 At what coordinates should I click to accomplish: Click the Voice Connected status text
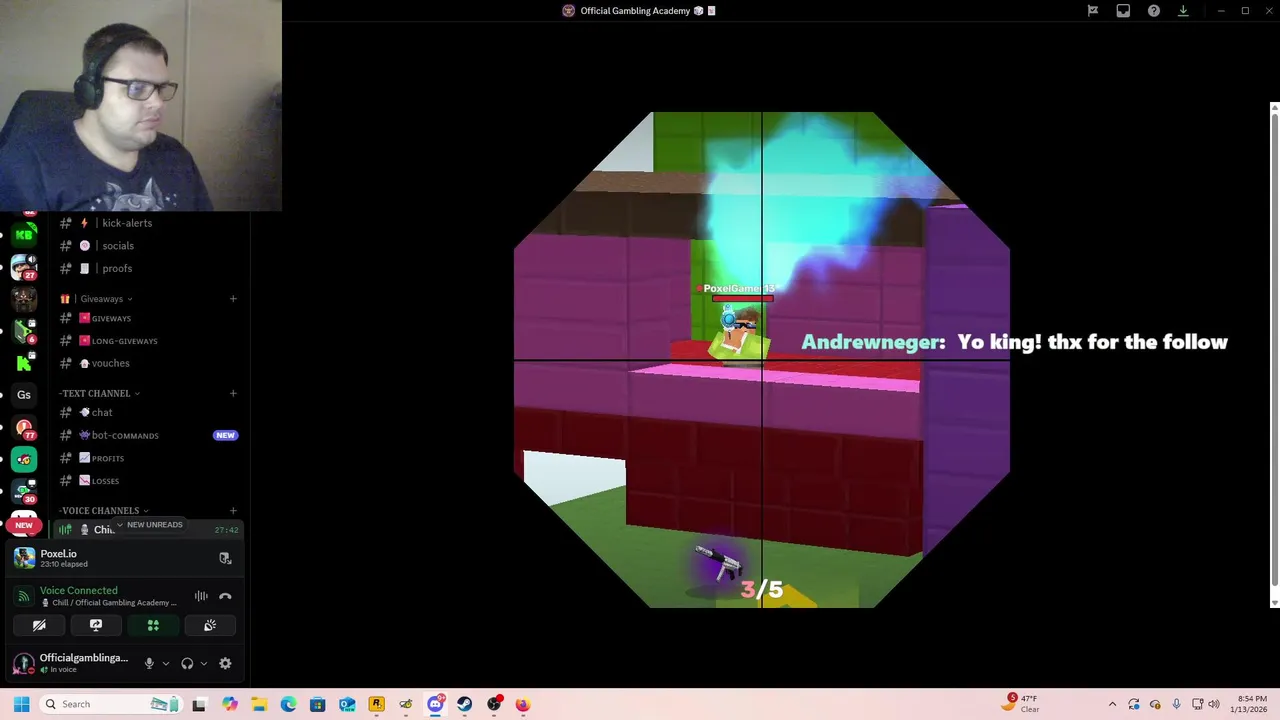(78, 591)
